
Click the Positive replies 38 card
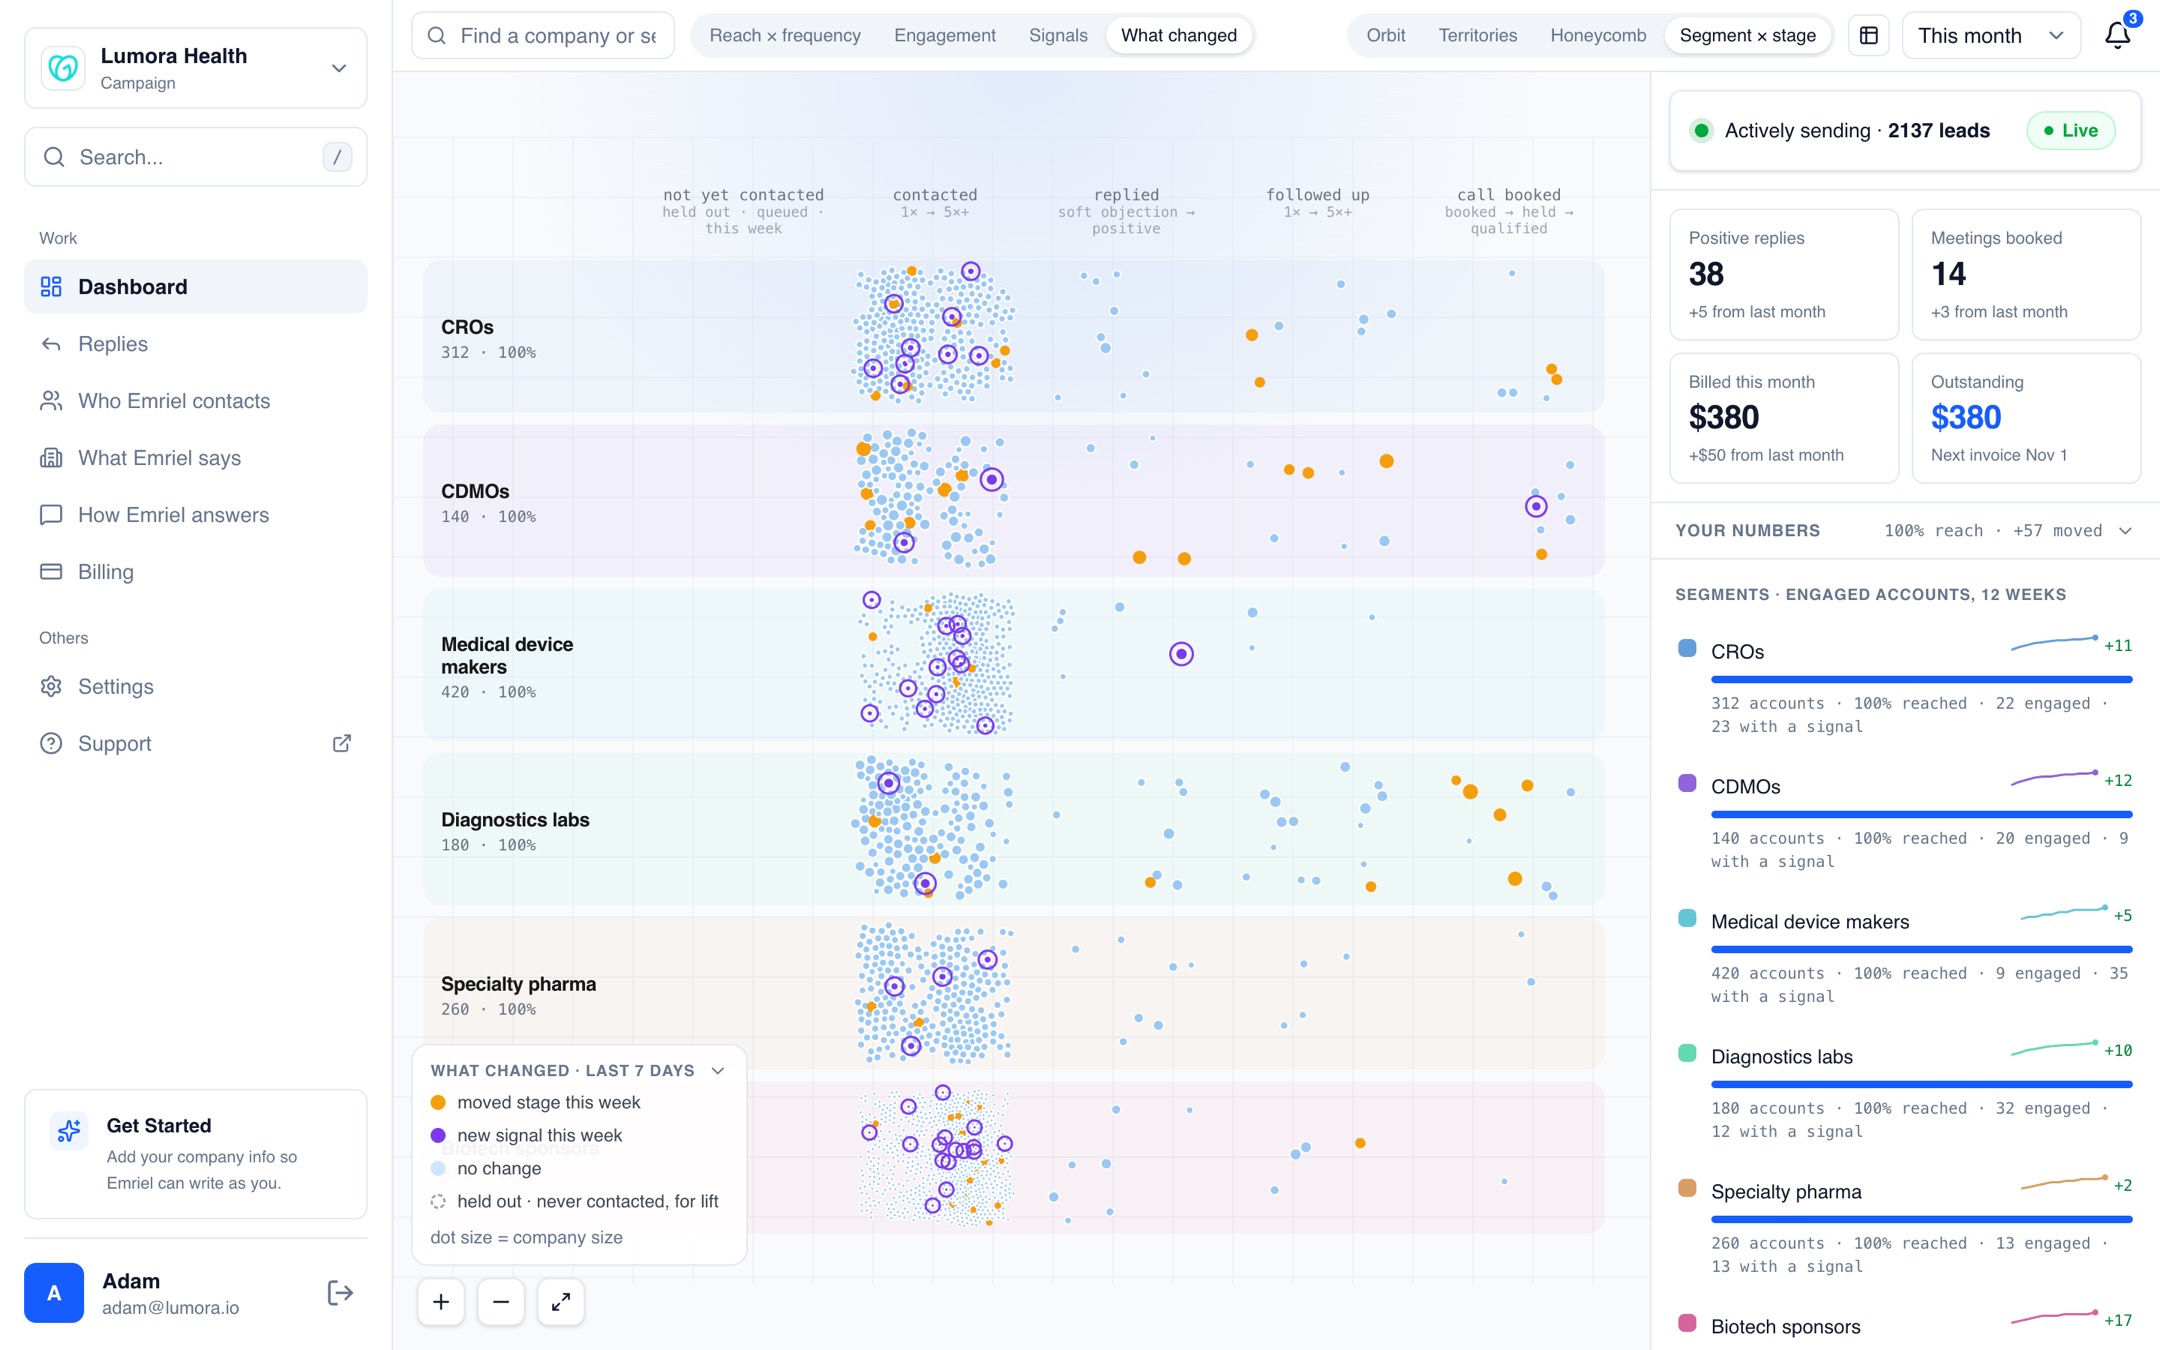1784,275
